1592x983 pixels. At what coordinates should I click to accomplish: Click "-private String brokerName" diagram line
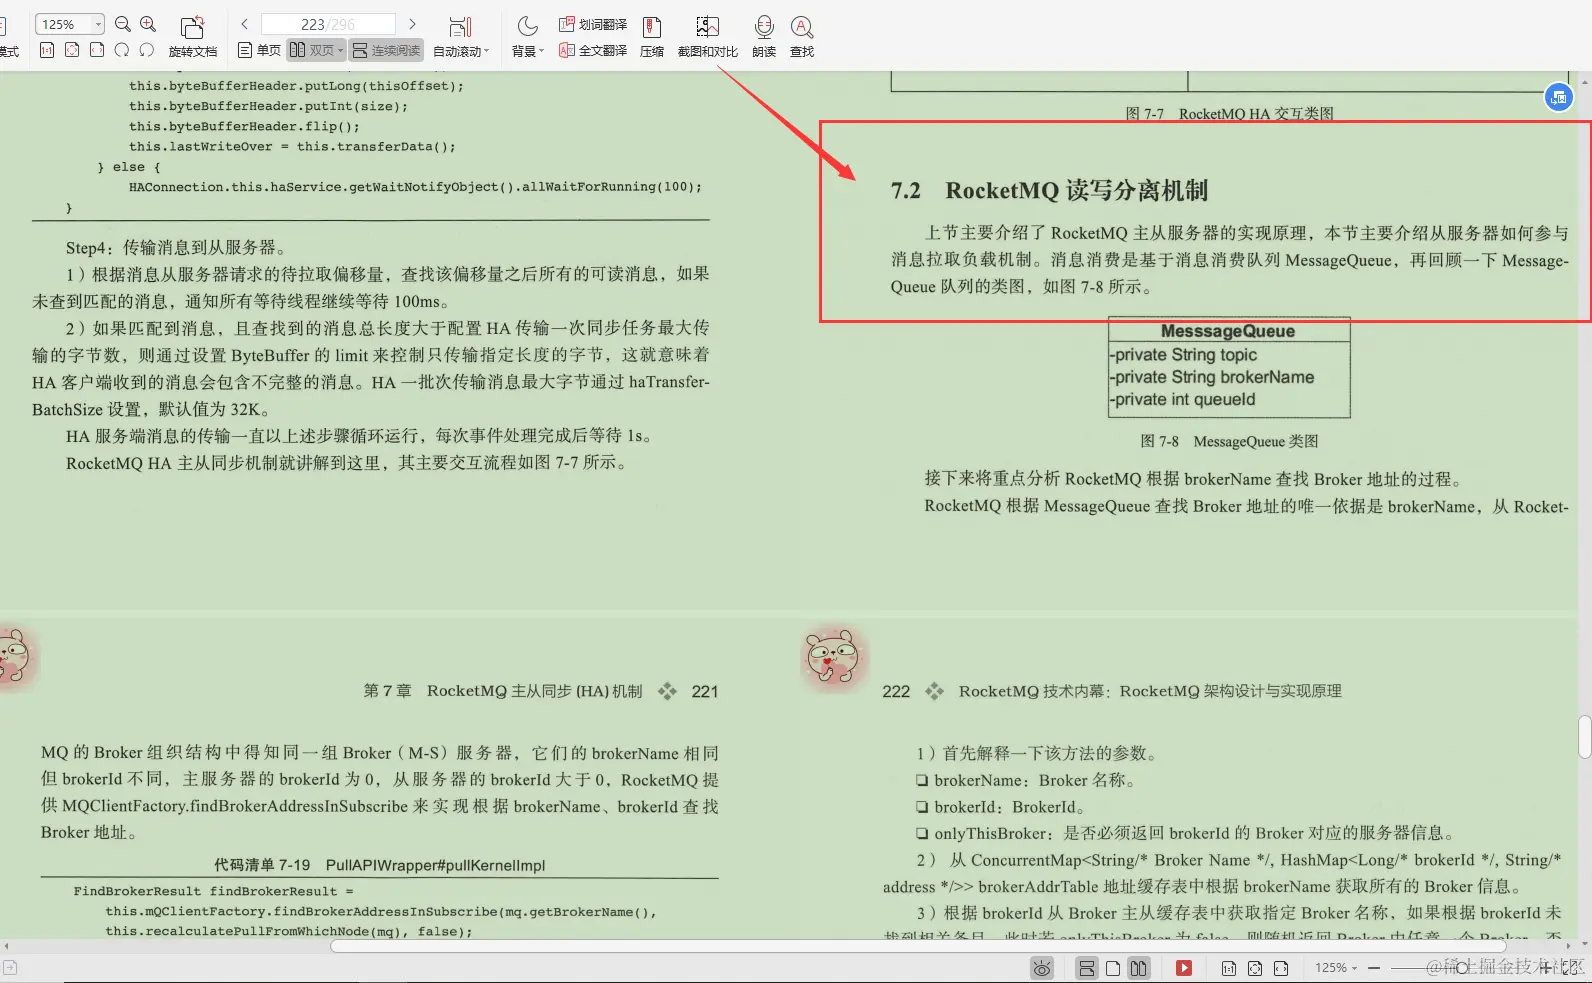tap(1211, 377)
